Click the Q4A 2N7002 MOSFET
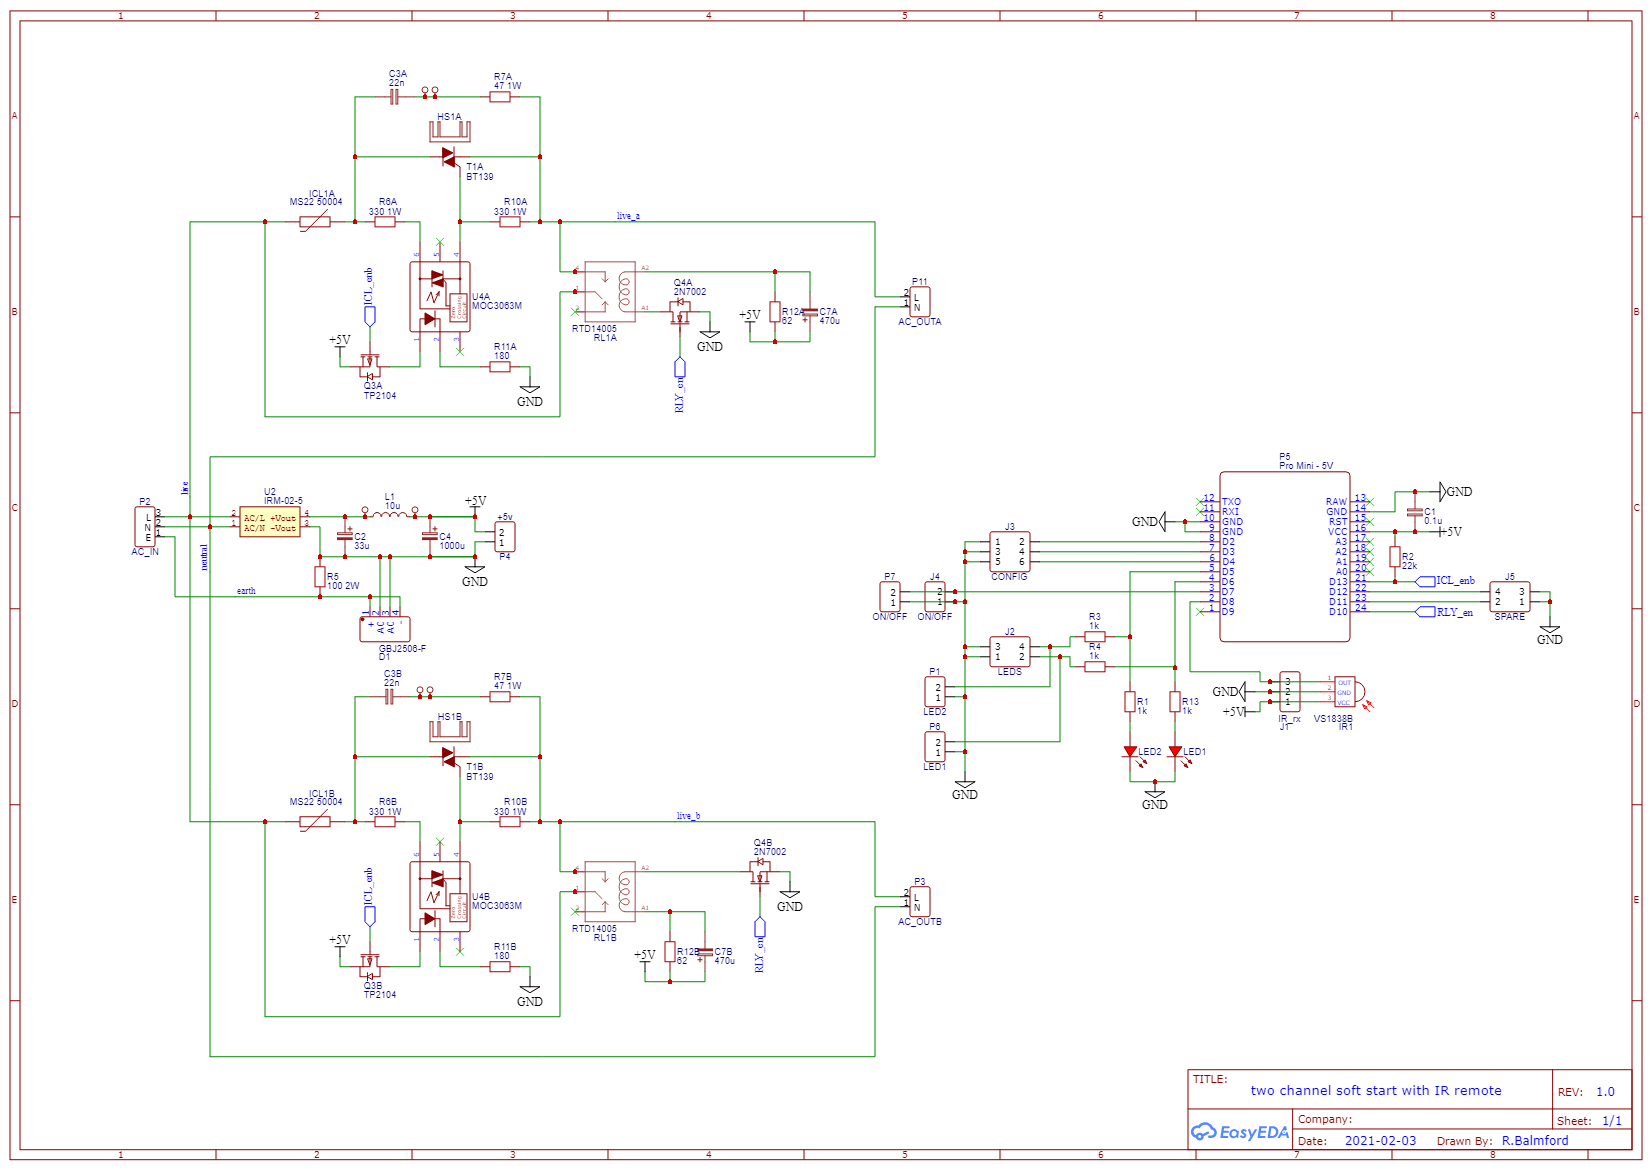 [681, 312]
